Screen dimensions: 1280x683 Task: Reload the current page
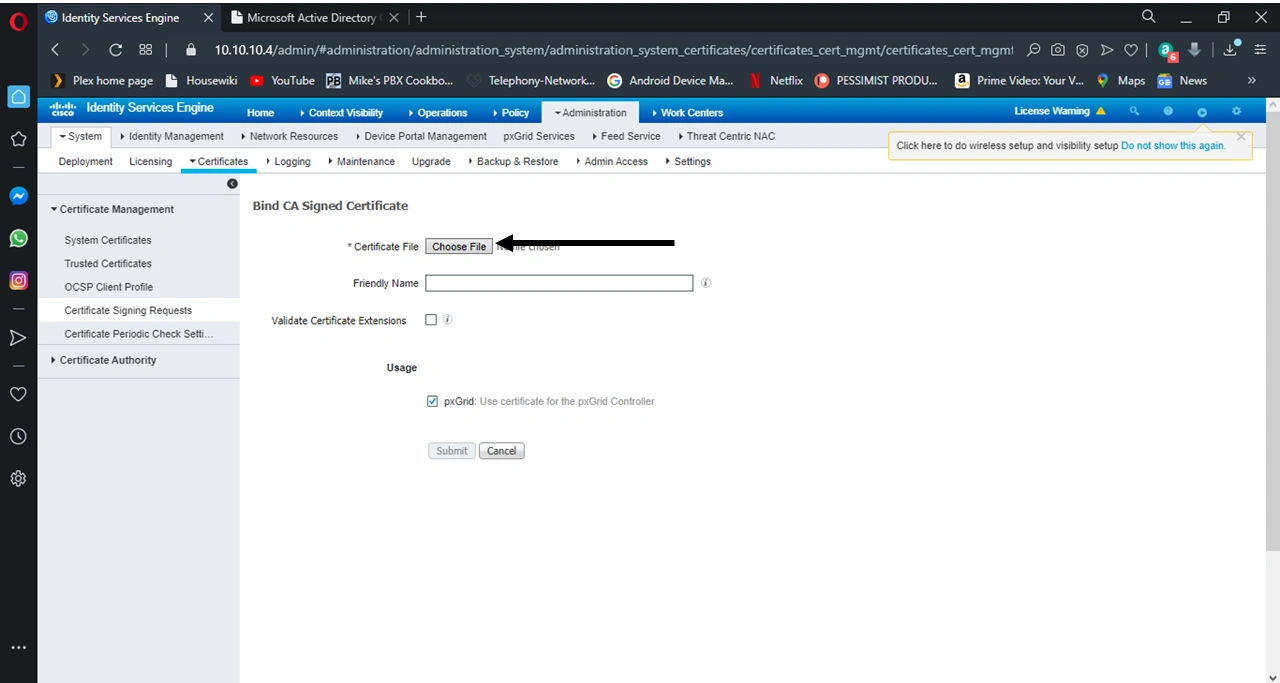pos(115,49)
